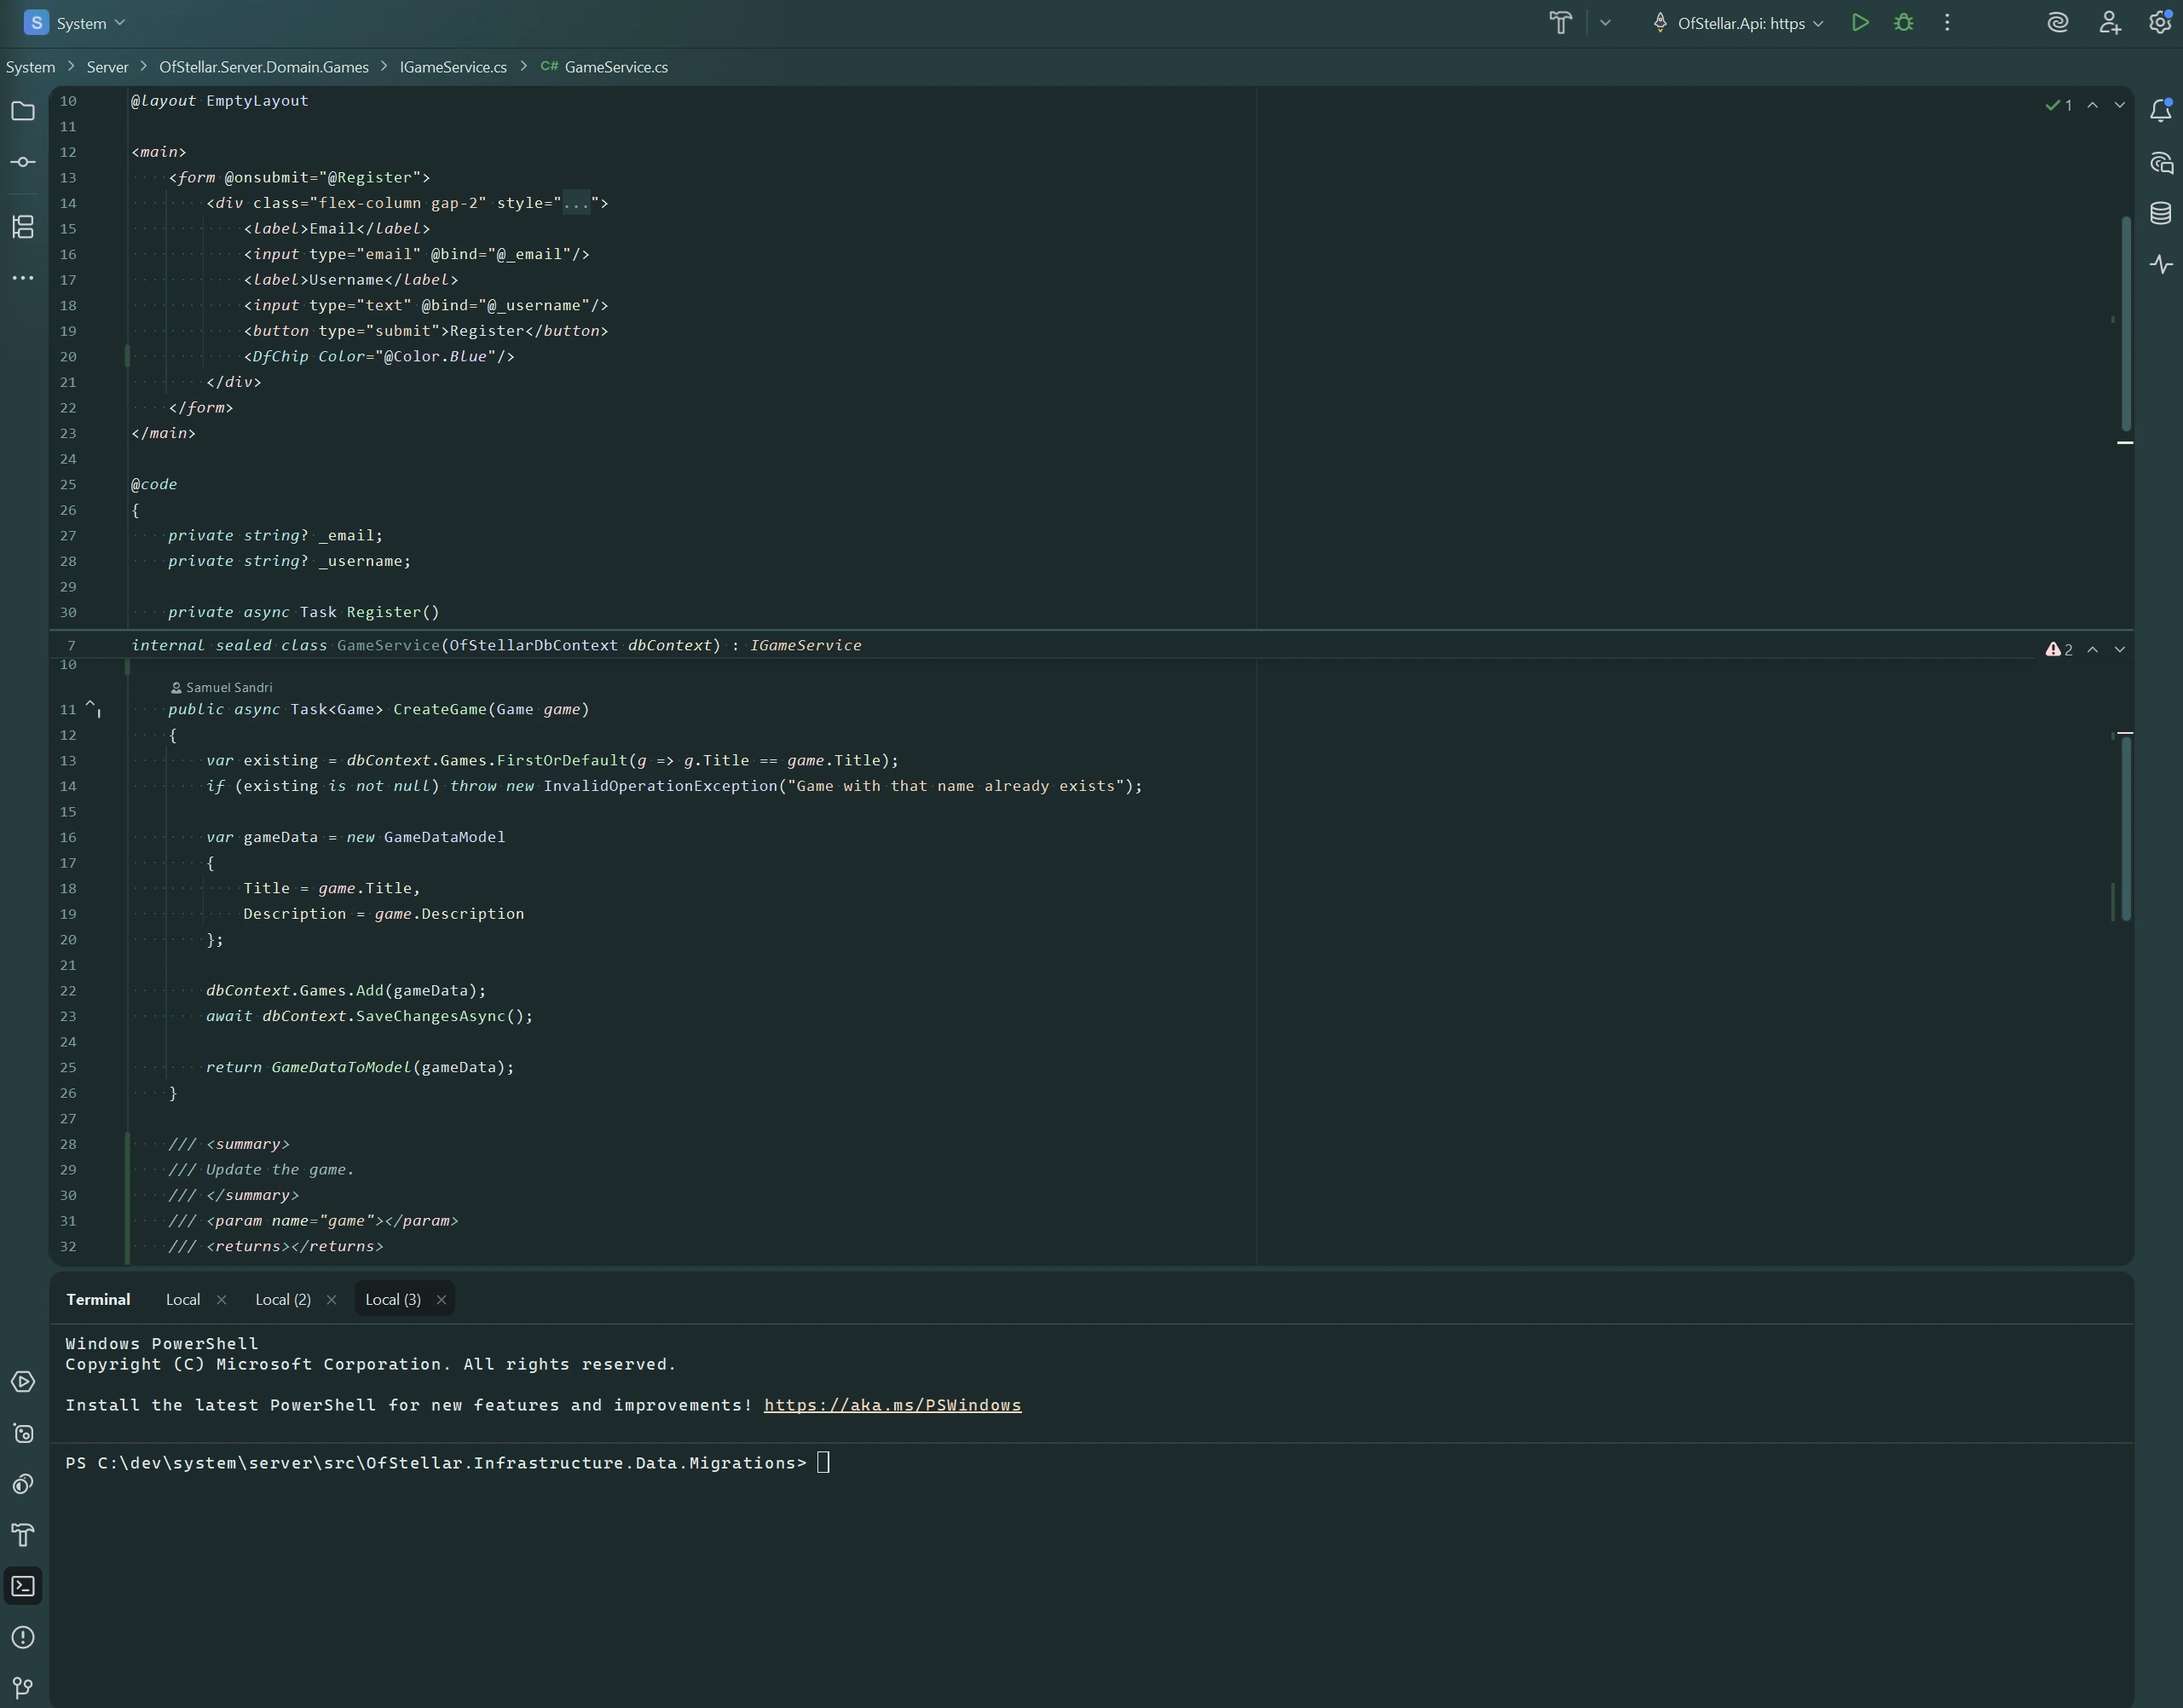Open the Commit tool window
This screenshot has width=2183, height=1708.
coord(23,162)
